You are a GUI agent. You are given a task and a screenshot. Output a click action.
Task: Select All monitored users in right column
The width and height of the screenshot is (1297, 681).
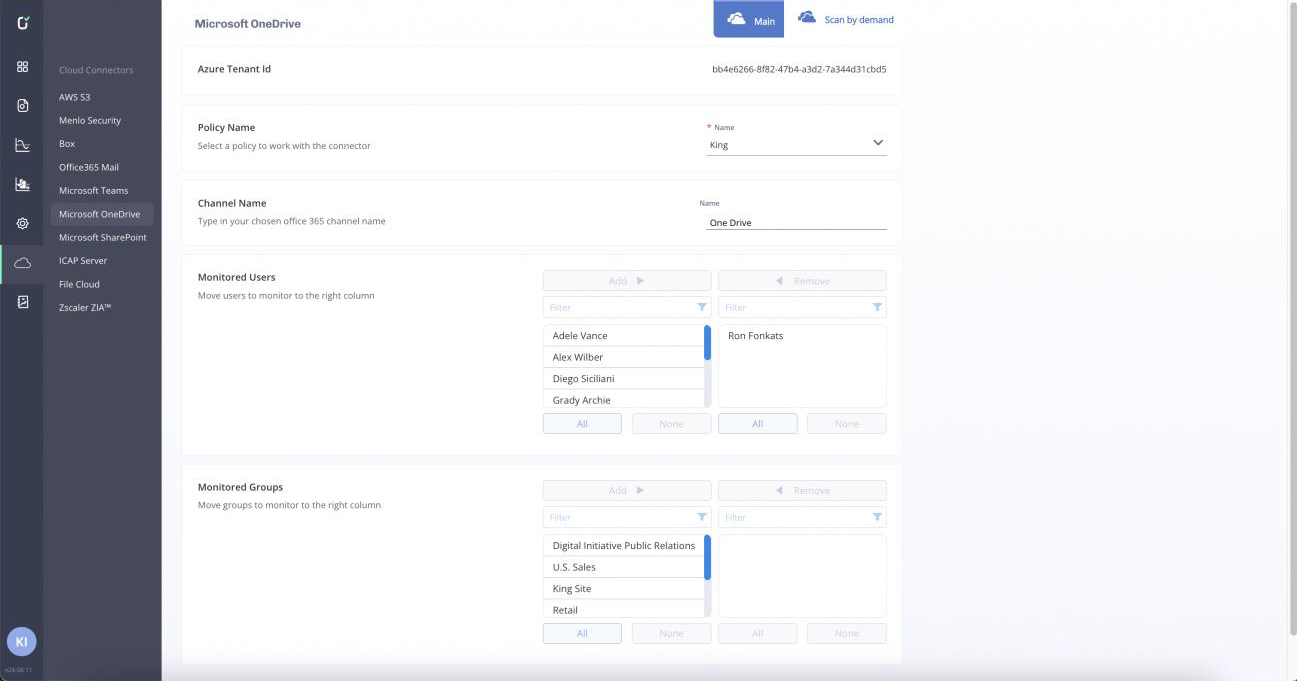pyautogui.click(x=757, y=424)
